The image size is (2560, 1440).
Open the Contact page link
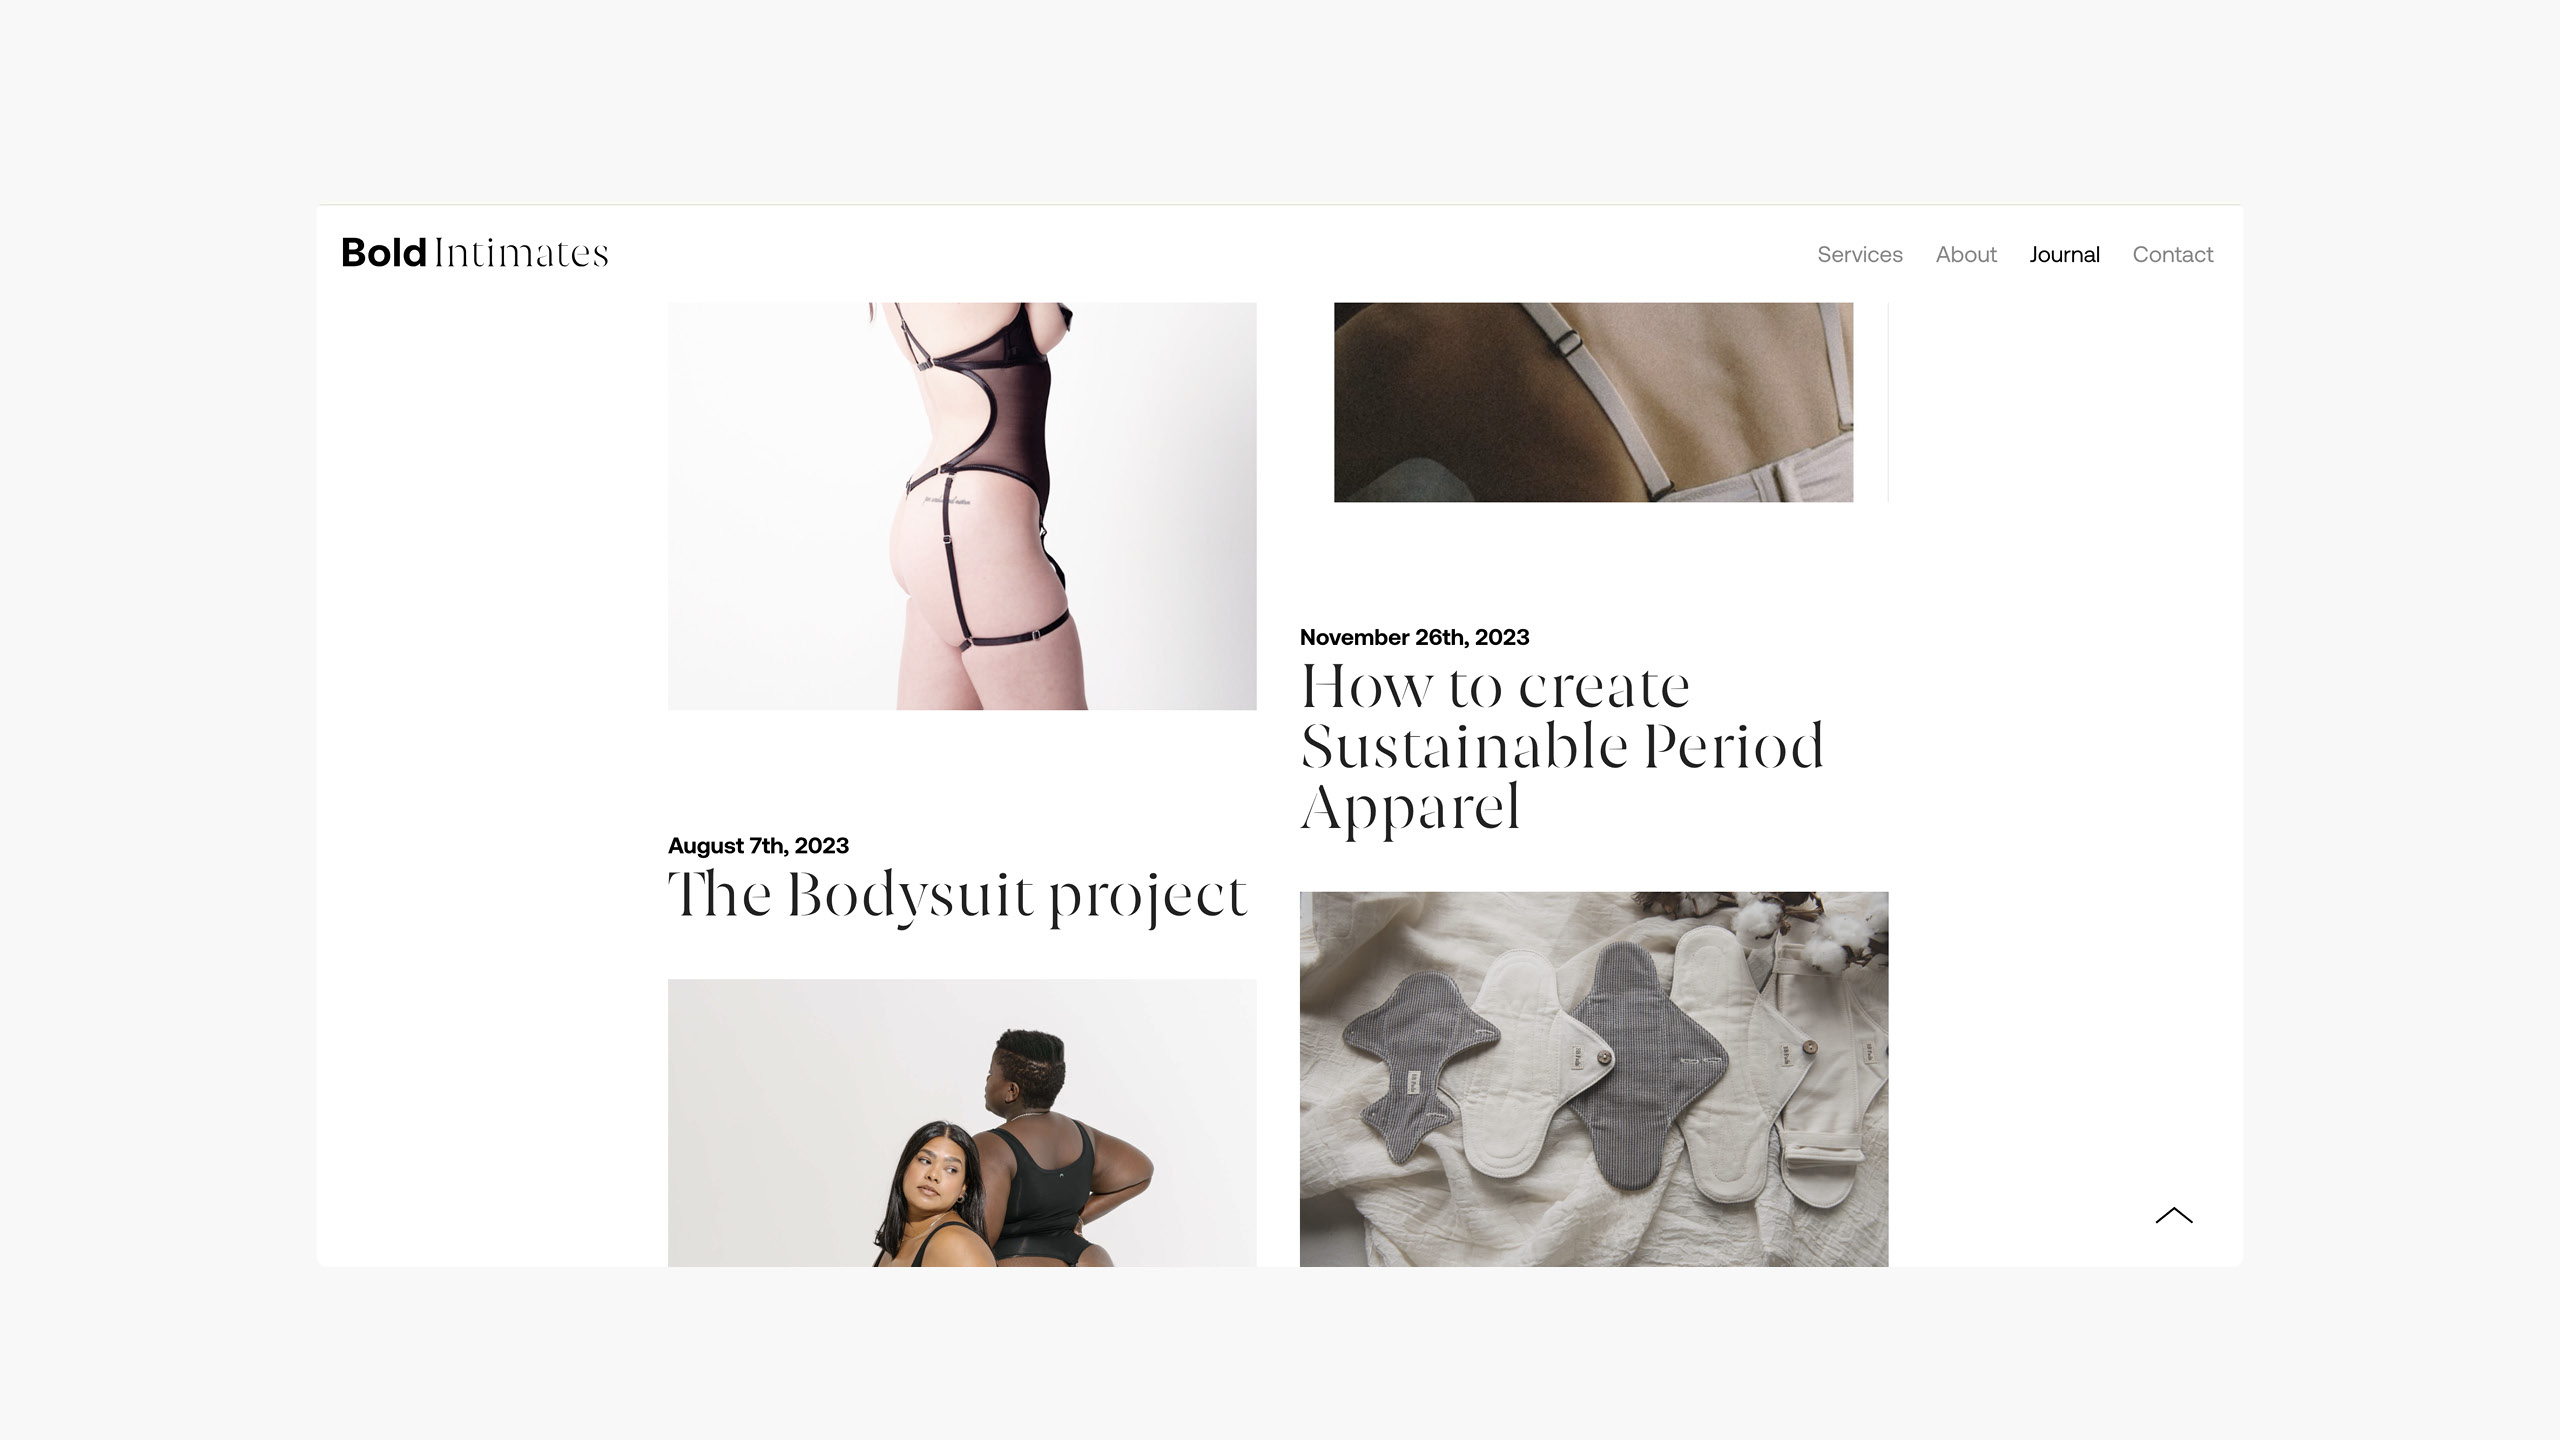2172,254
